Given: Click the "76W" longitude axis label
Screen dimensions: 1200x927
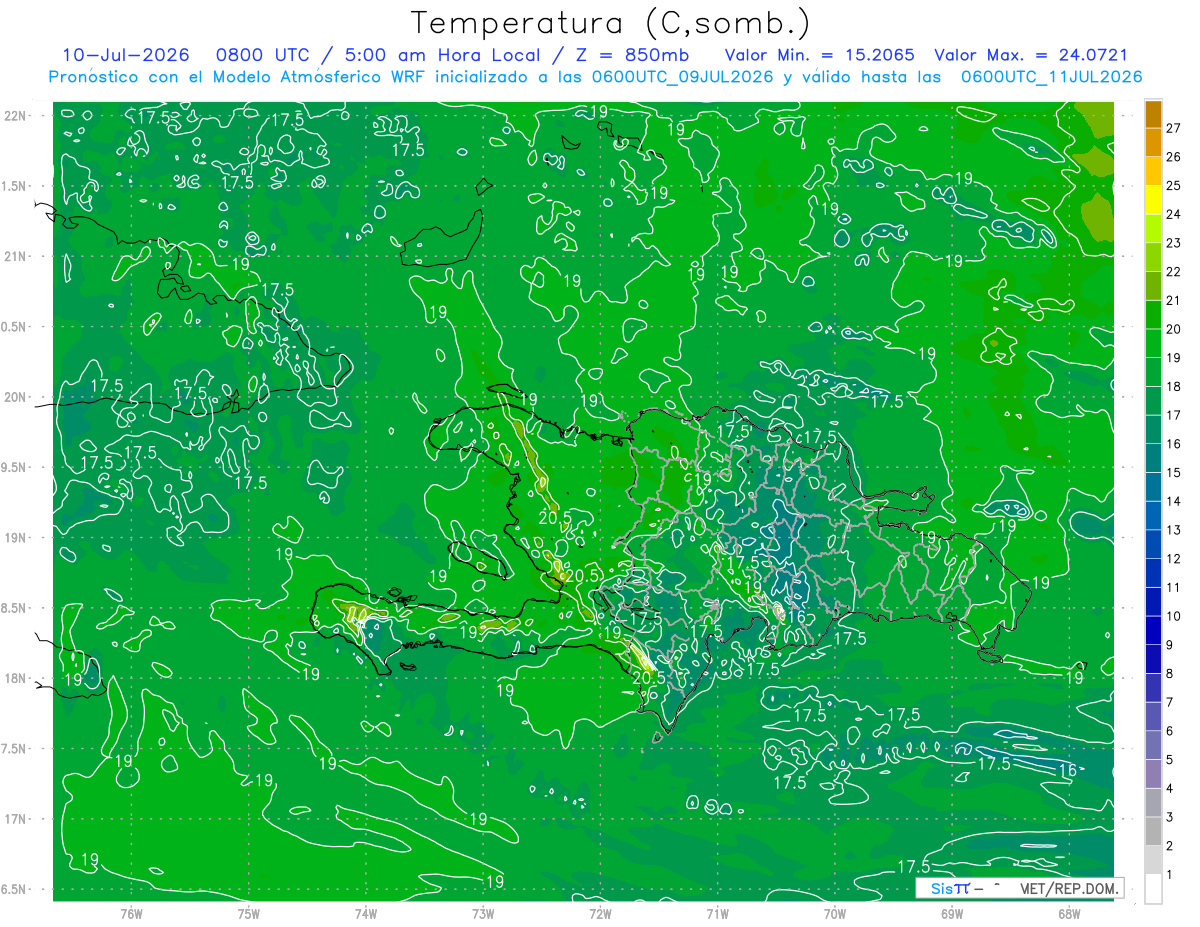Looking at the screenshot, I should 131,913.
